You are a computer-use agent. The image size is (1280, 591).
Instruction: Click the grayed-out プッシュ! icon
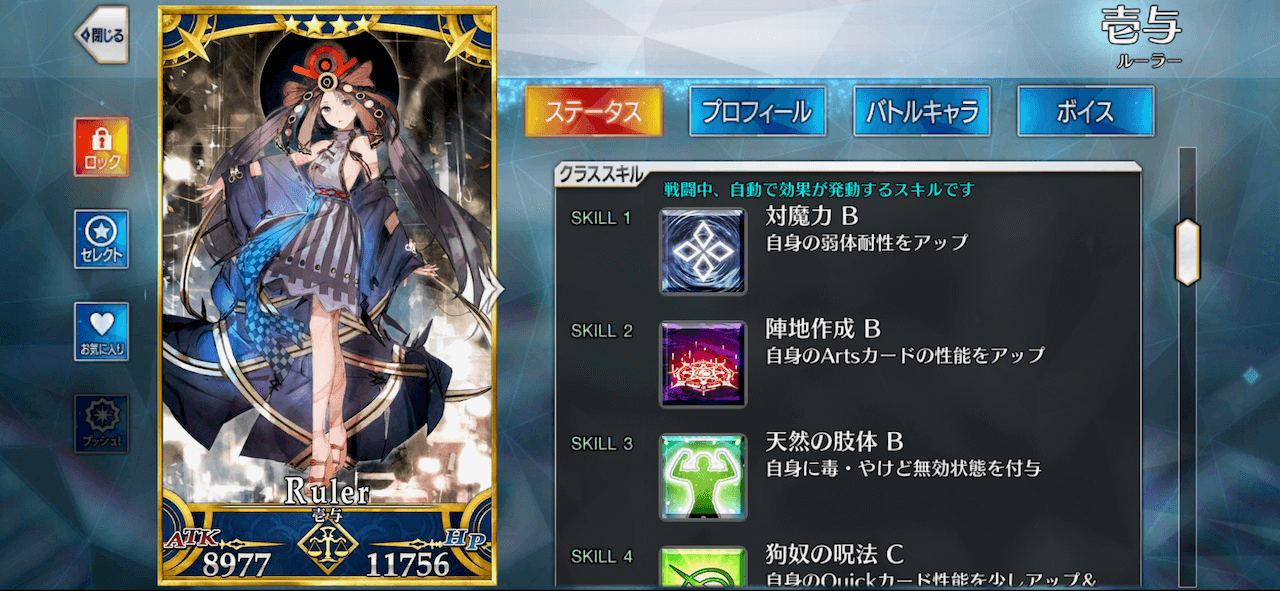[101, 424]
